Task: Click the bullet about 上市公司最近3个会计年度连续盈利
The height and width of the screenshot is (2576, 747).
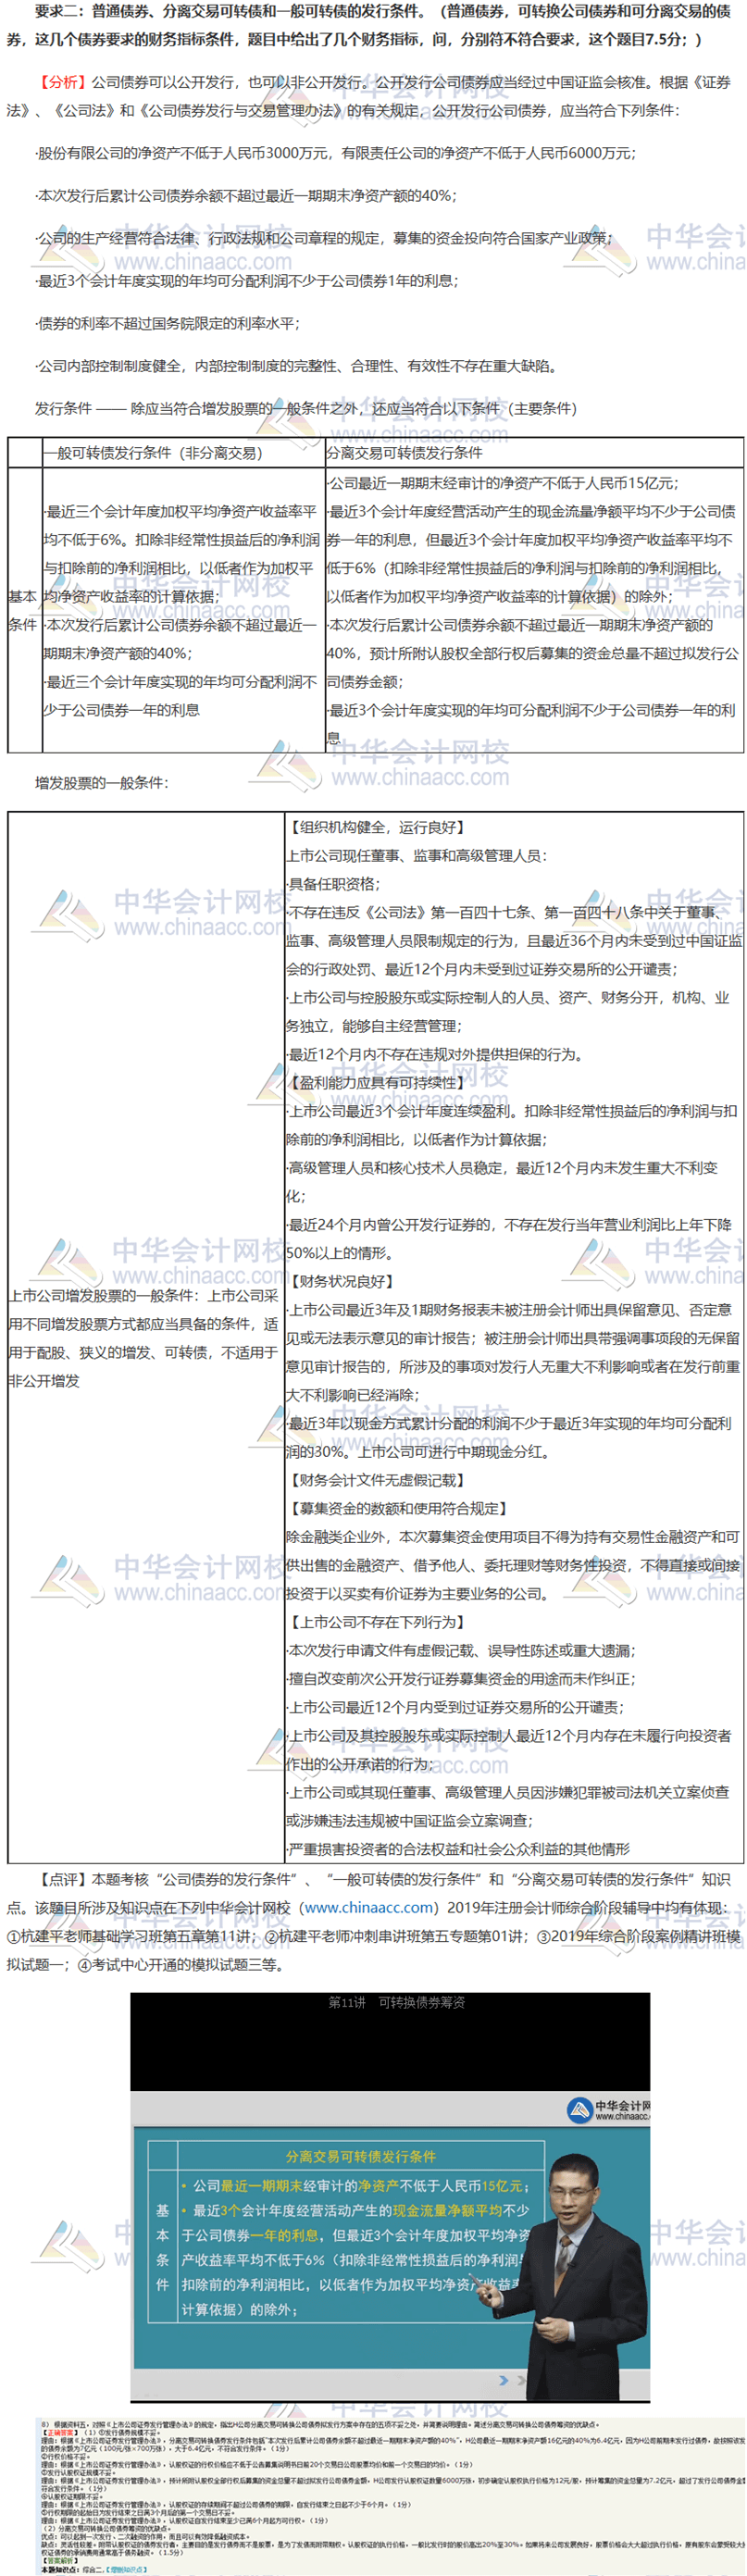Action: 512,1125
